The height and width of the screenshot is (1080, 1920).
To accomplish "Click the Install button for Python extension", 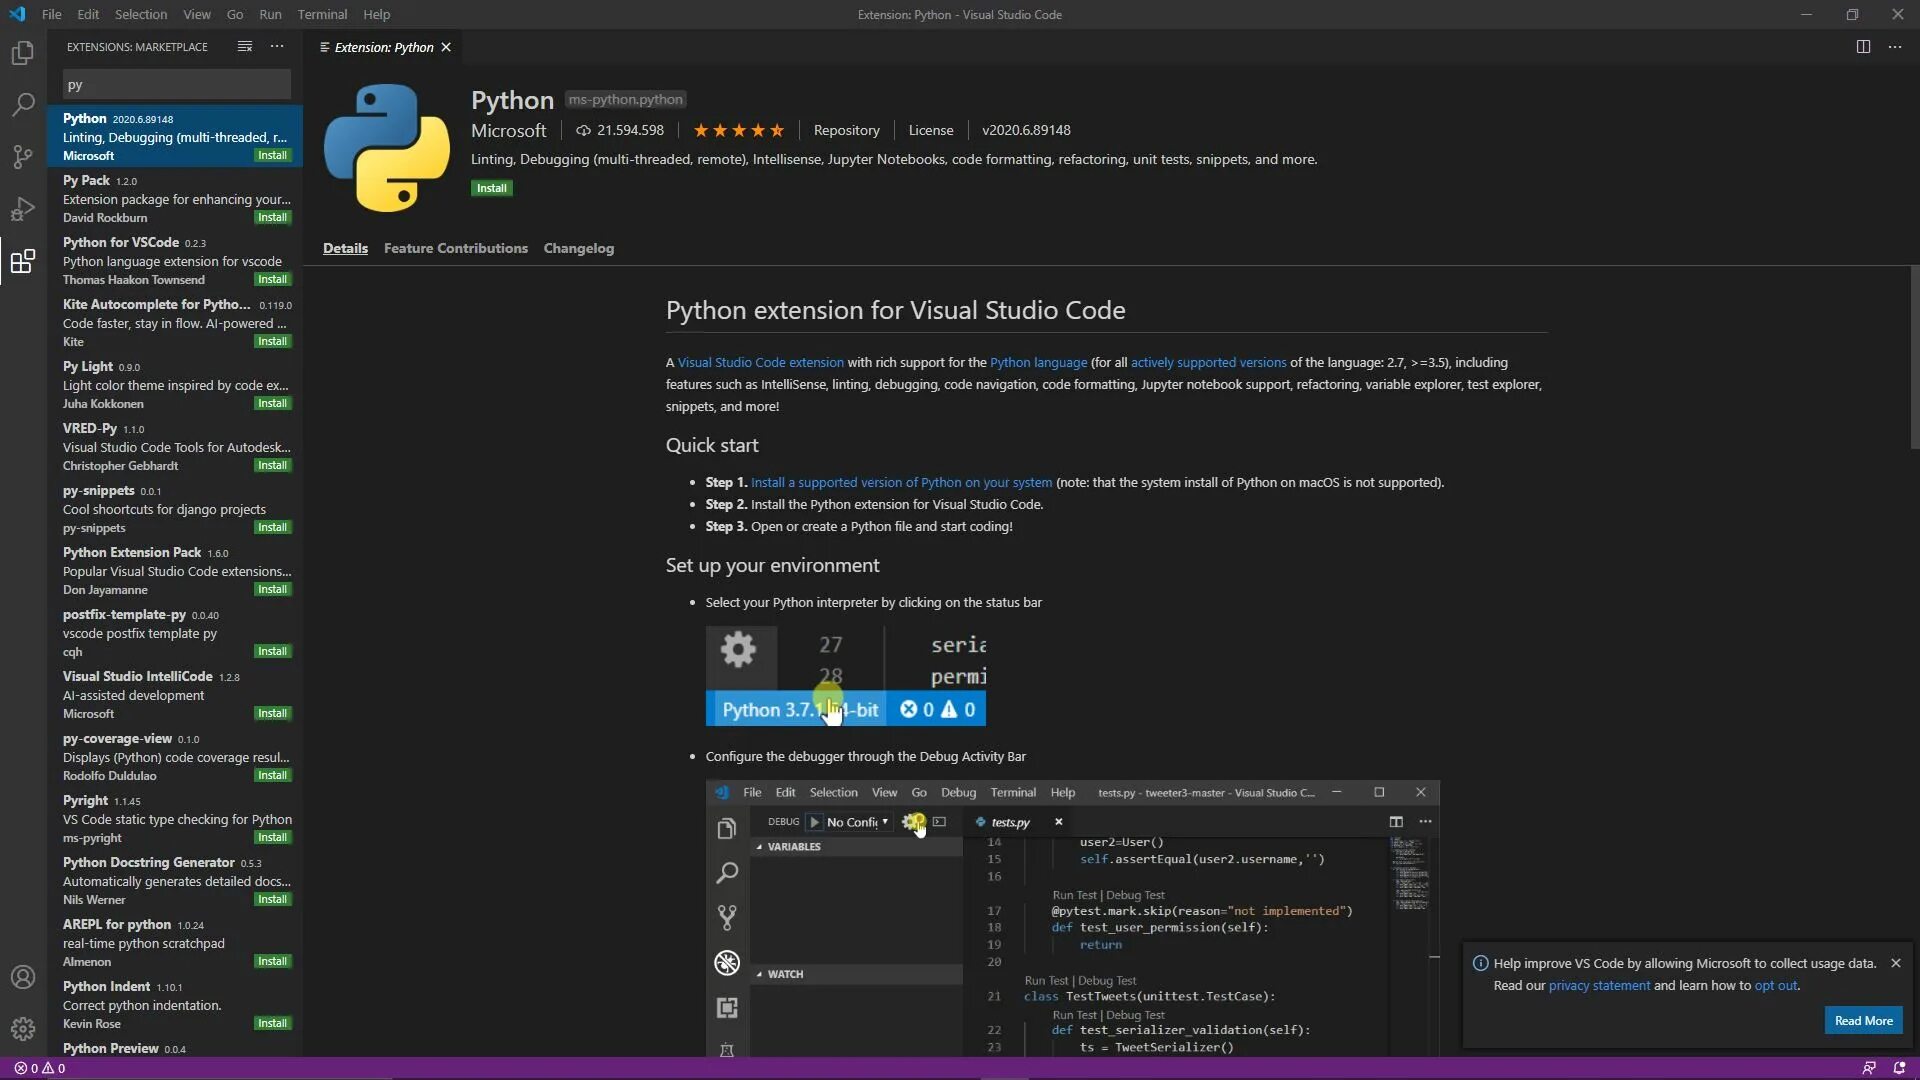I will tap(493, 187).
